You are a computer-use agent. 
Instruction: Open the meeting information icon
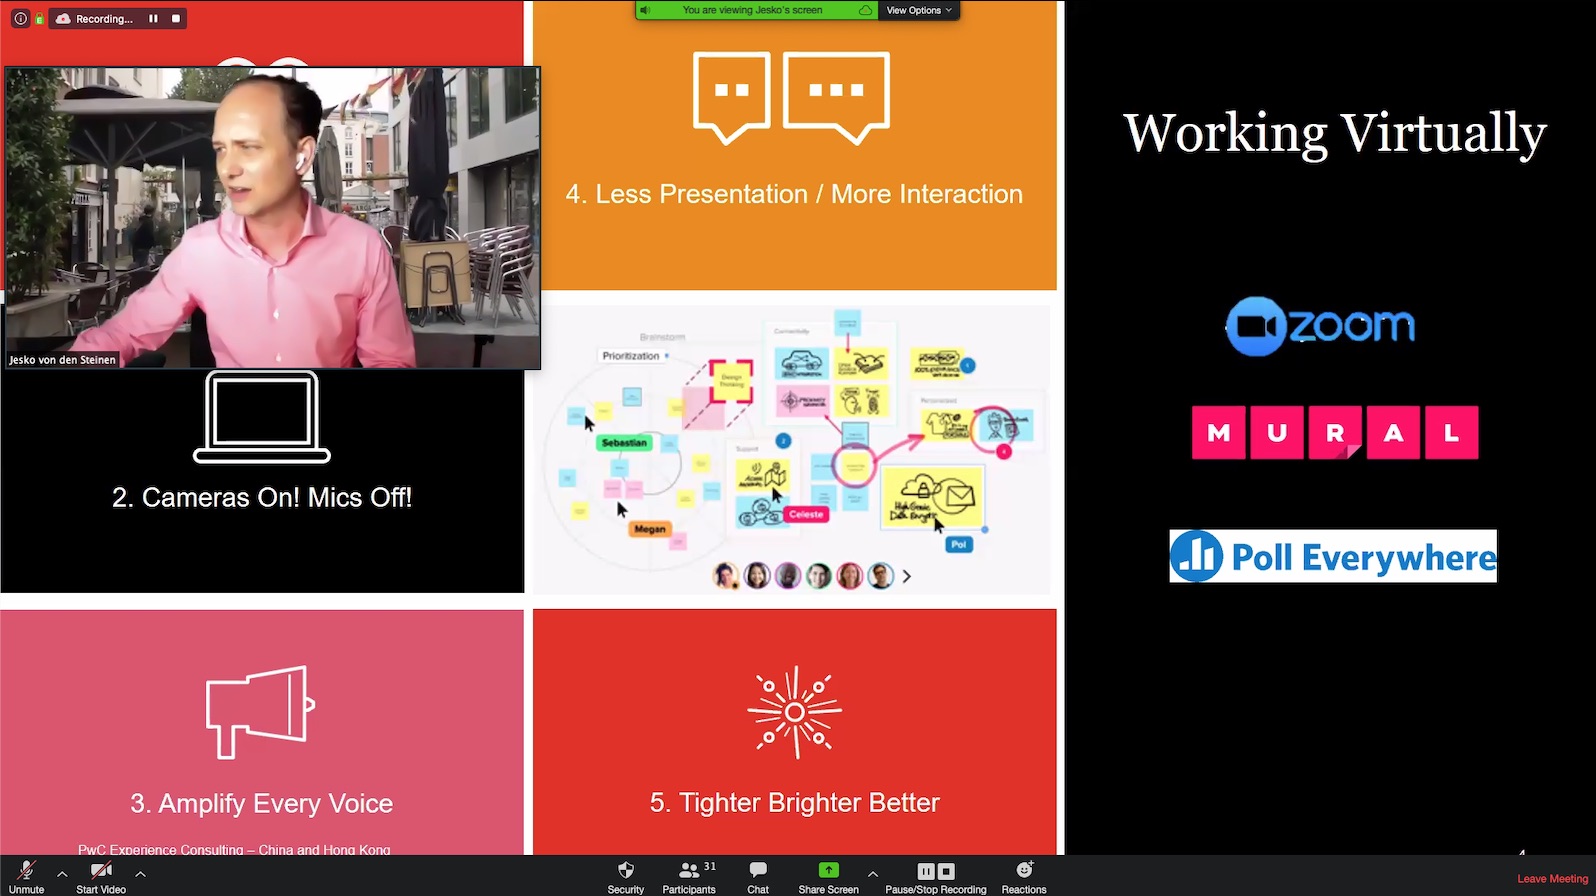(x=20, y=19)
